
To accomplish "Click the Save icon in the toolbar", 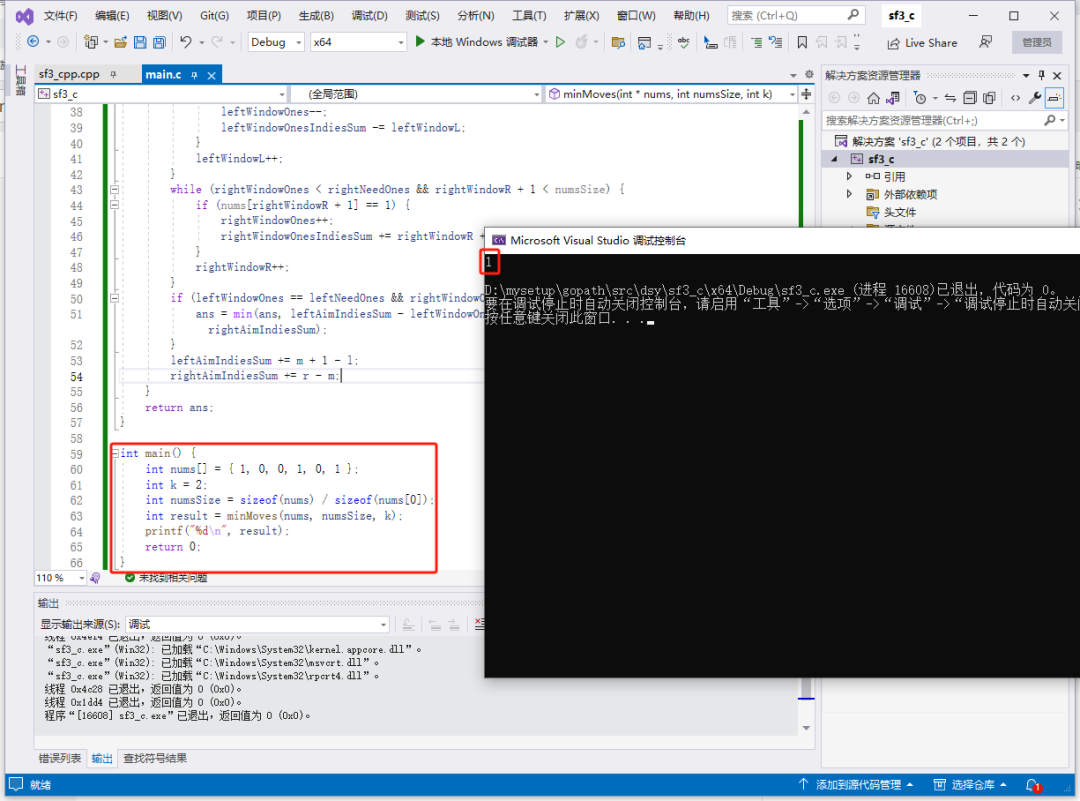I will point(140,42).
